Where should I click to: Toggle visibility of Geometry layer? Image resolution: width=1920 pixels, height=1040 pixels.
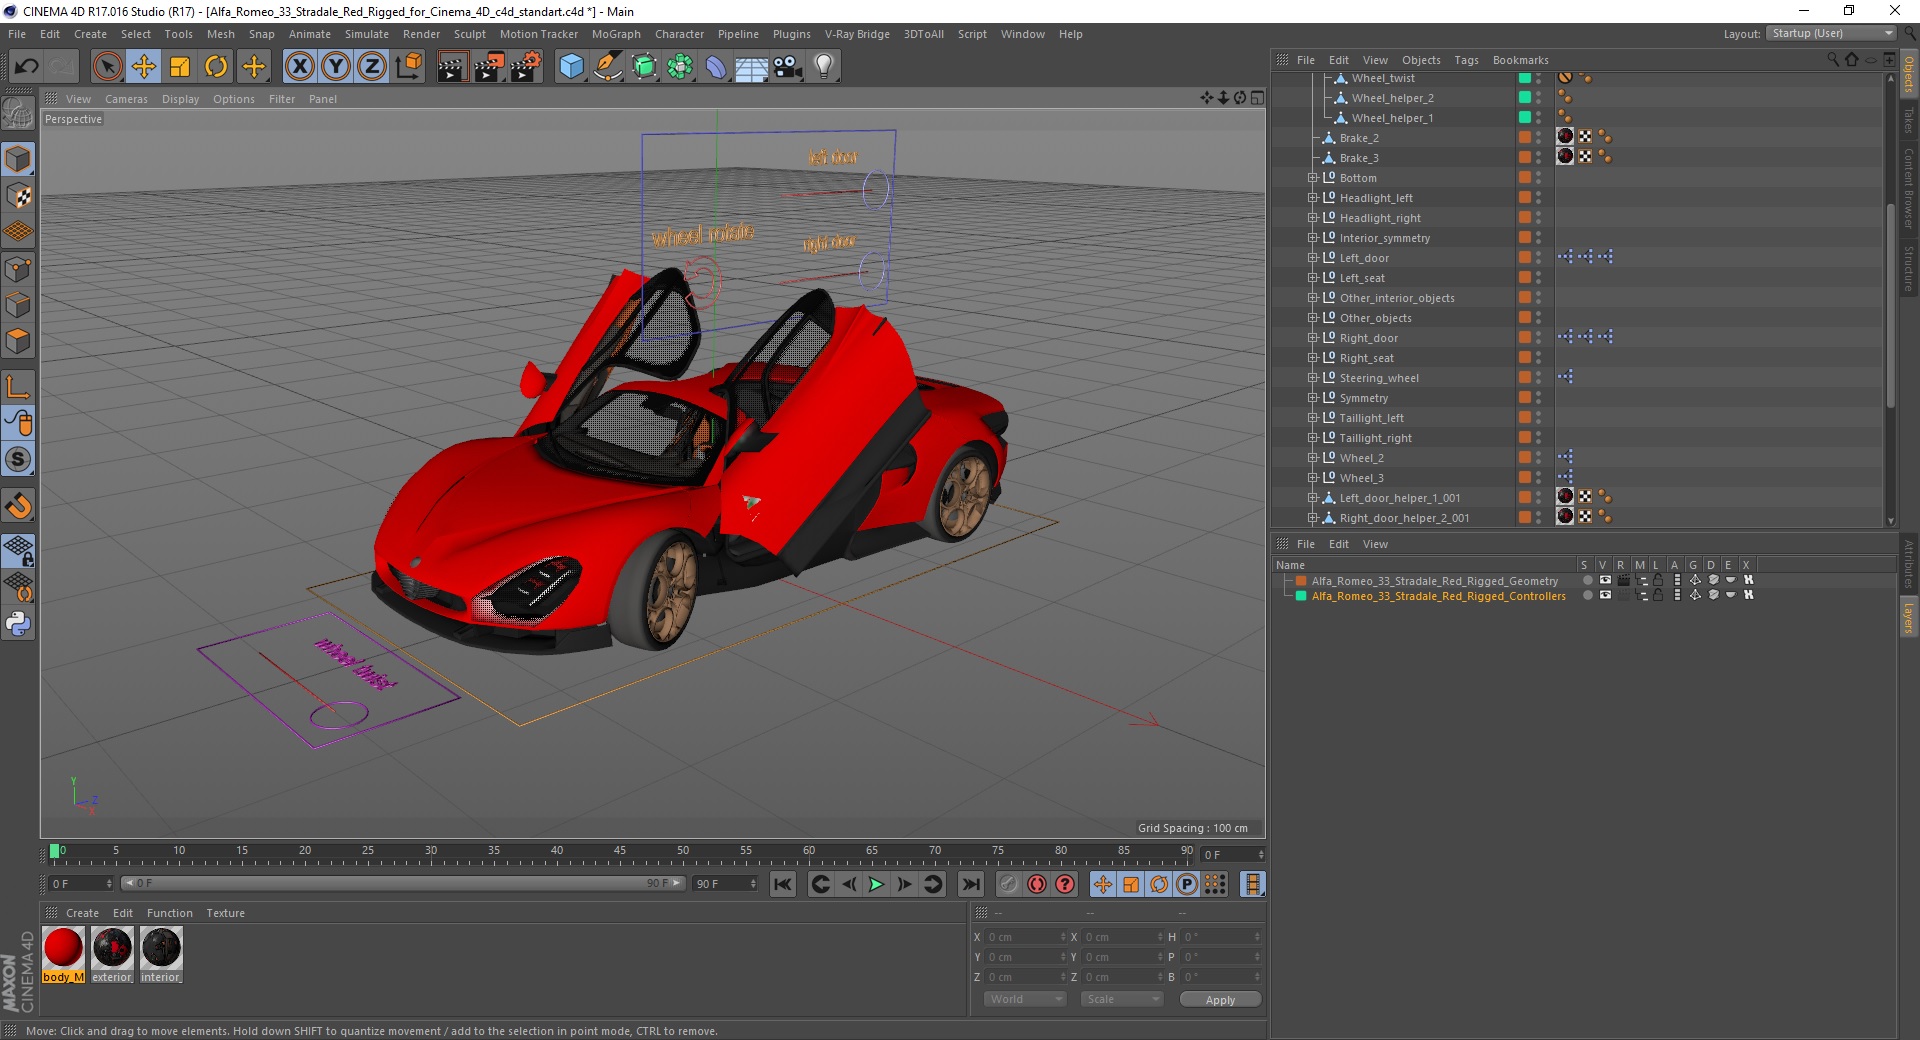[x=1605, y=580]
